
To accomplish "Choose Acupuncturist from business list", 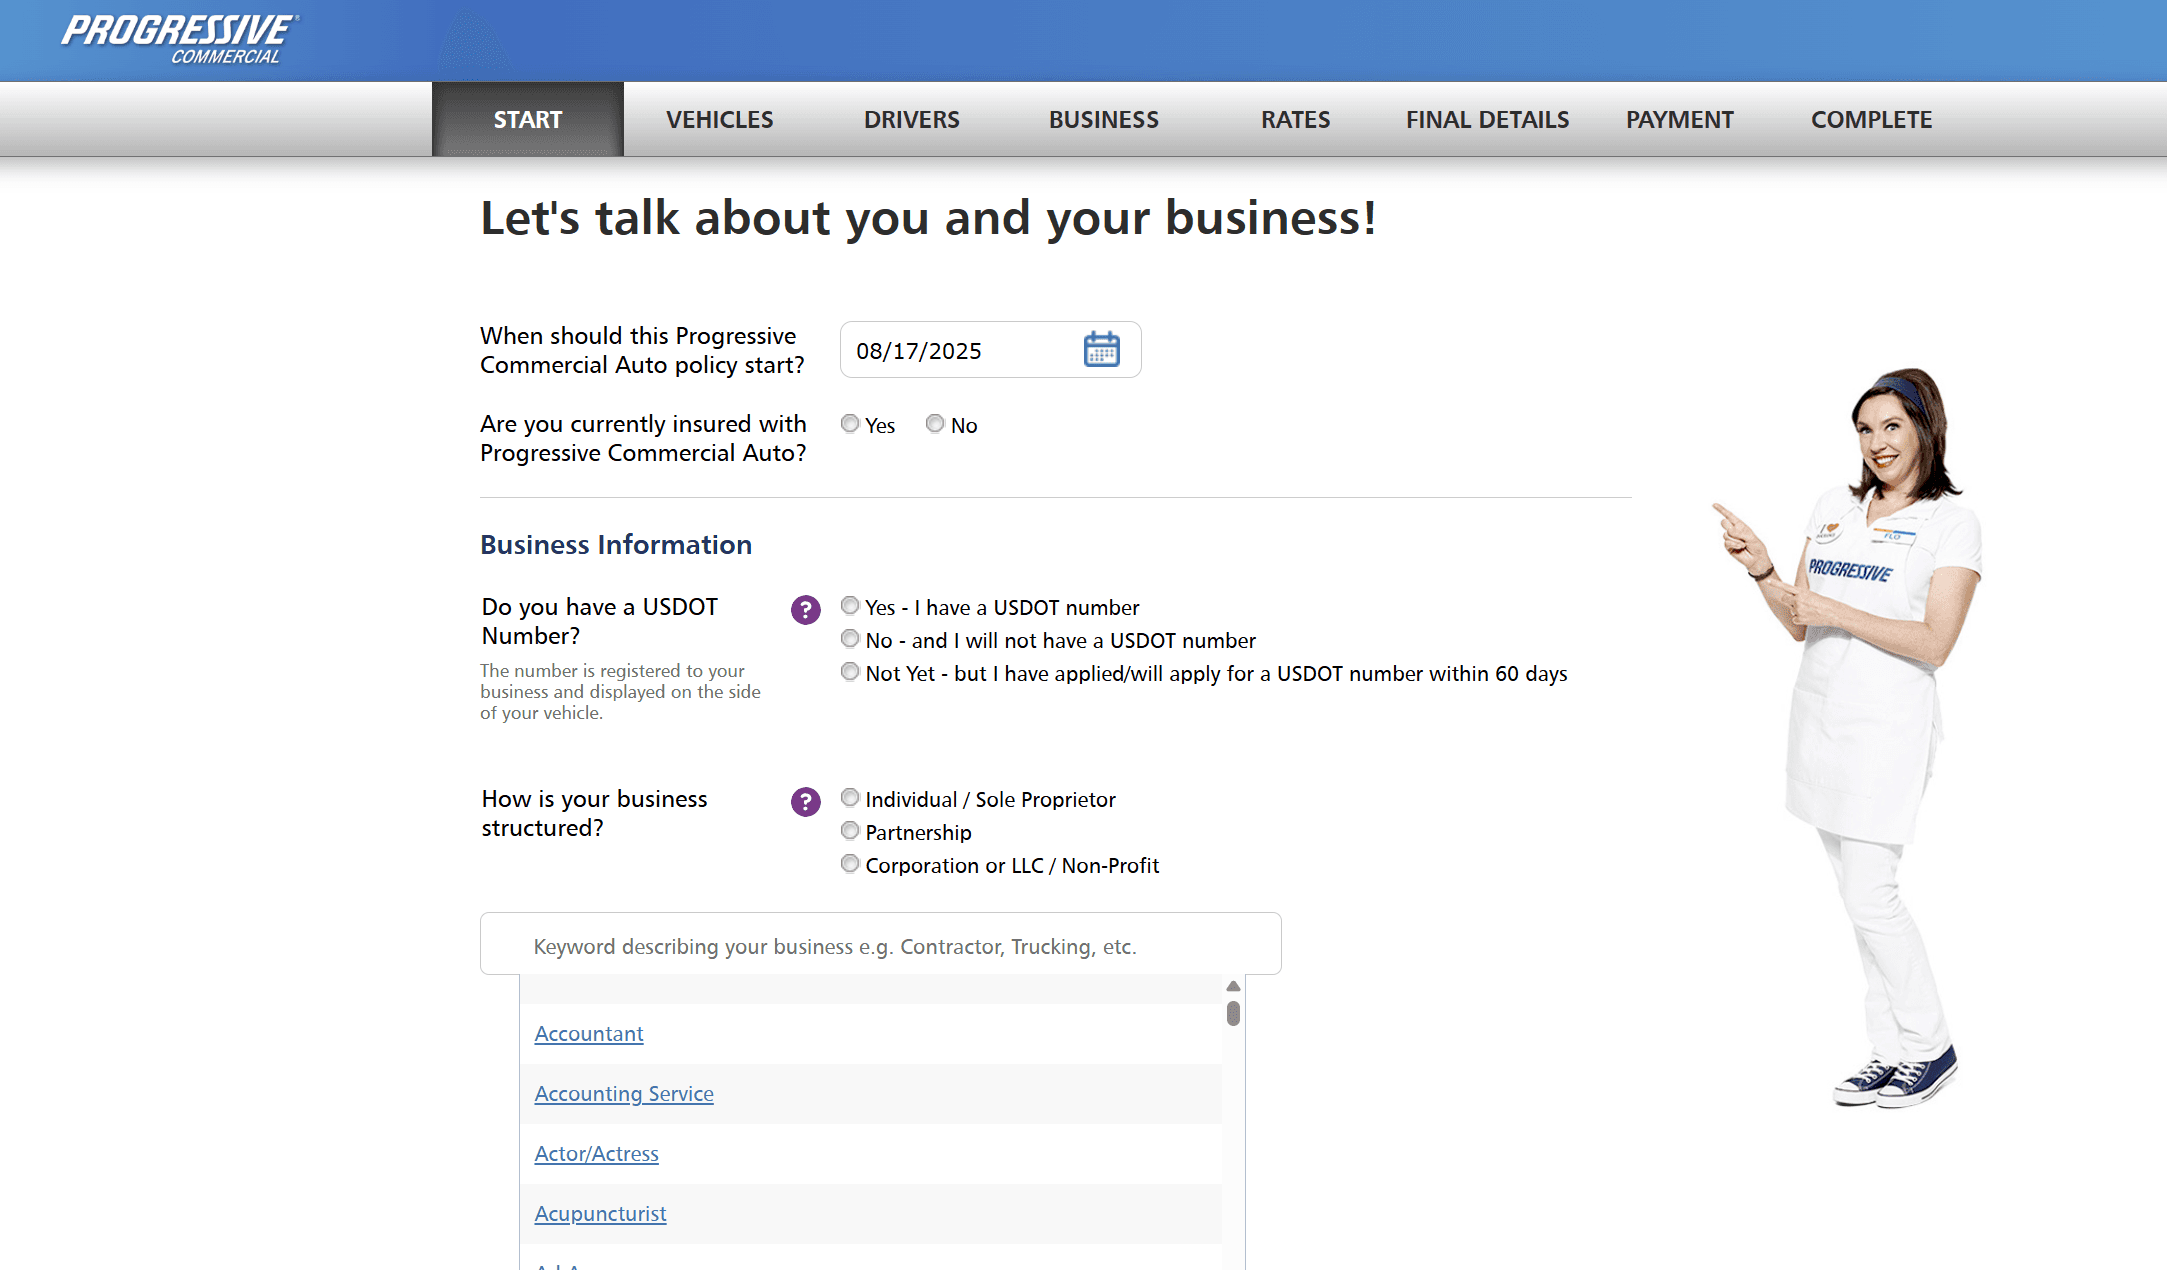I will coord(600,1214).
